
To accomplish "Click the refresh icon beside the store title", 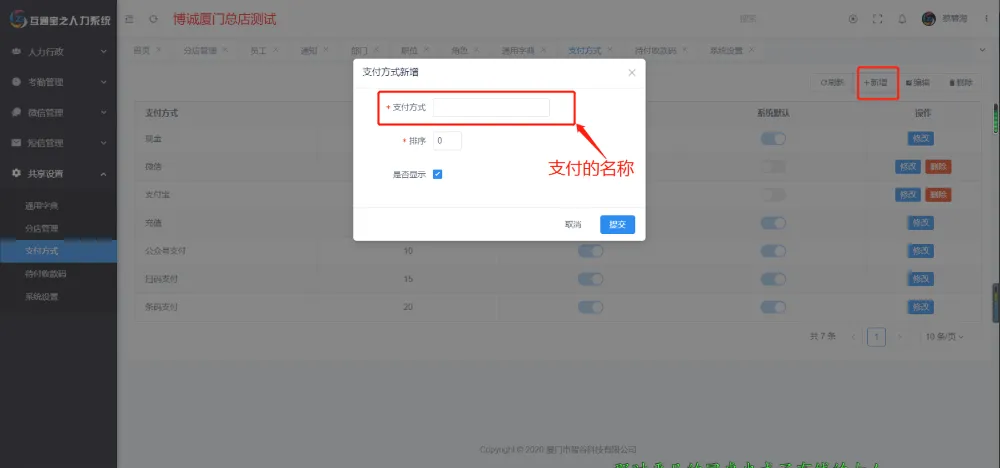I will click(x=153, y=19).
